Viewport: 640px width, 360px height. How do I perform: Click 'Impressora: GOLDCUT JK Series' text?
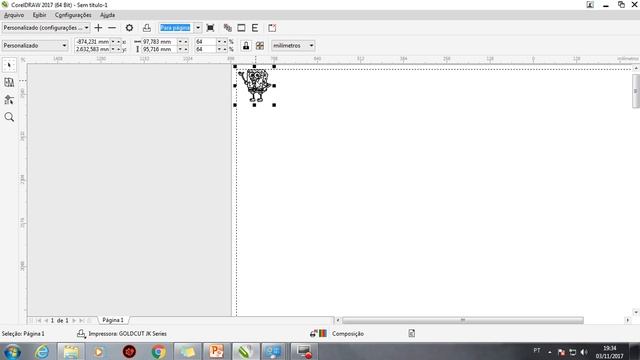coord(127,333)
